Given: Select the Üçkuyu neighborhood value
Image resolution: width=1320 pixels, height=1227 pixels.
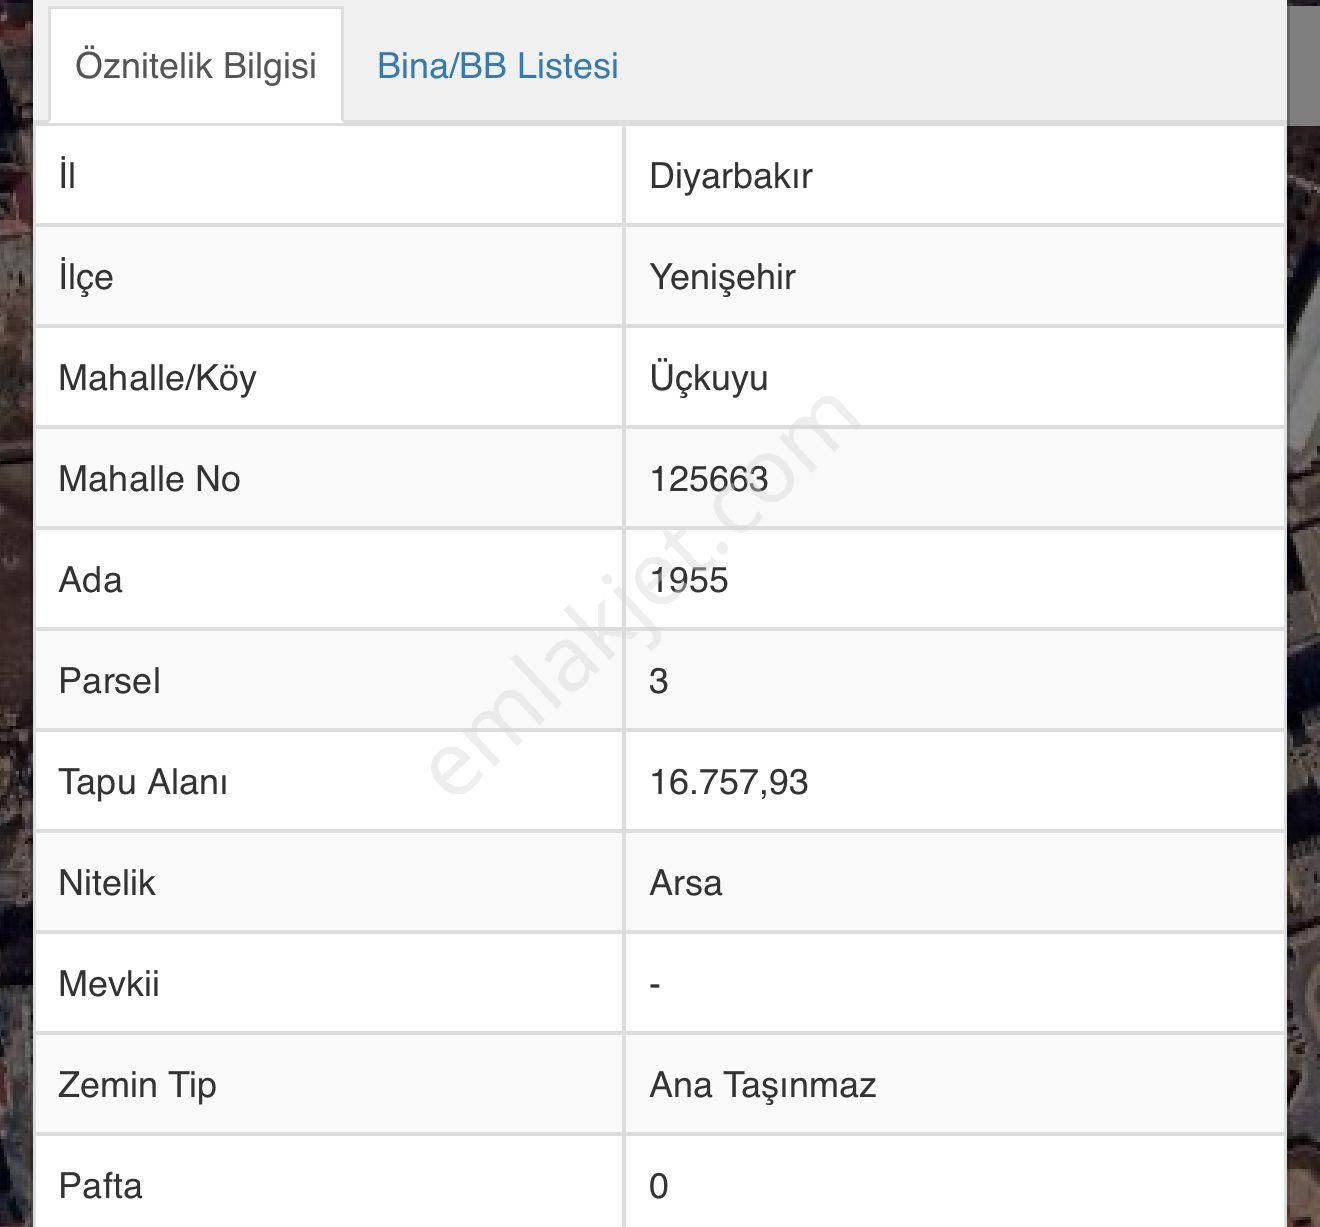Looking at the screenshot, I should [x=709, y=378].
